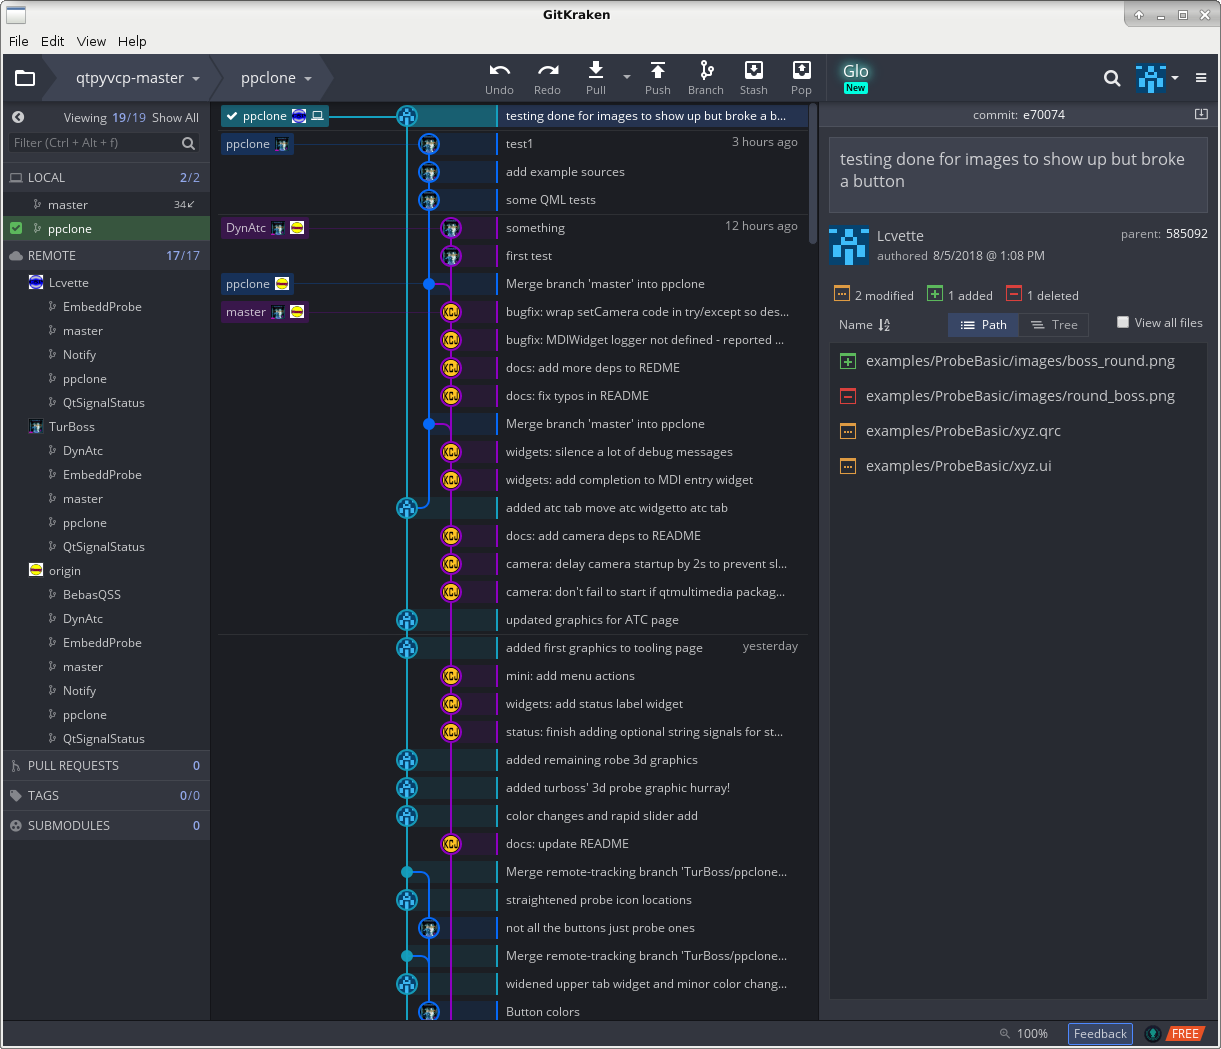Click the GitKraken logo icon in status bar
Image resolution: width=1221 pixels, height=1049 pixels.
point(1153,1033)
